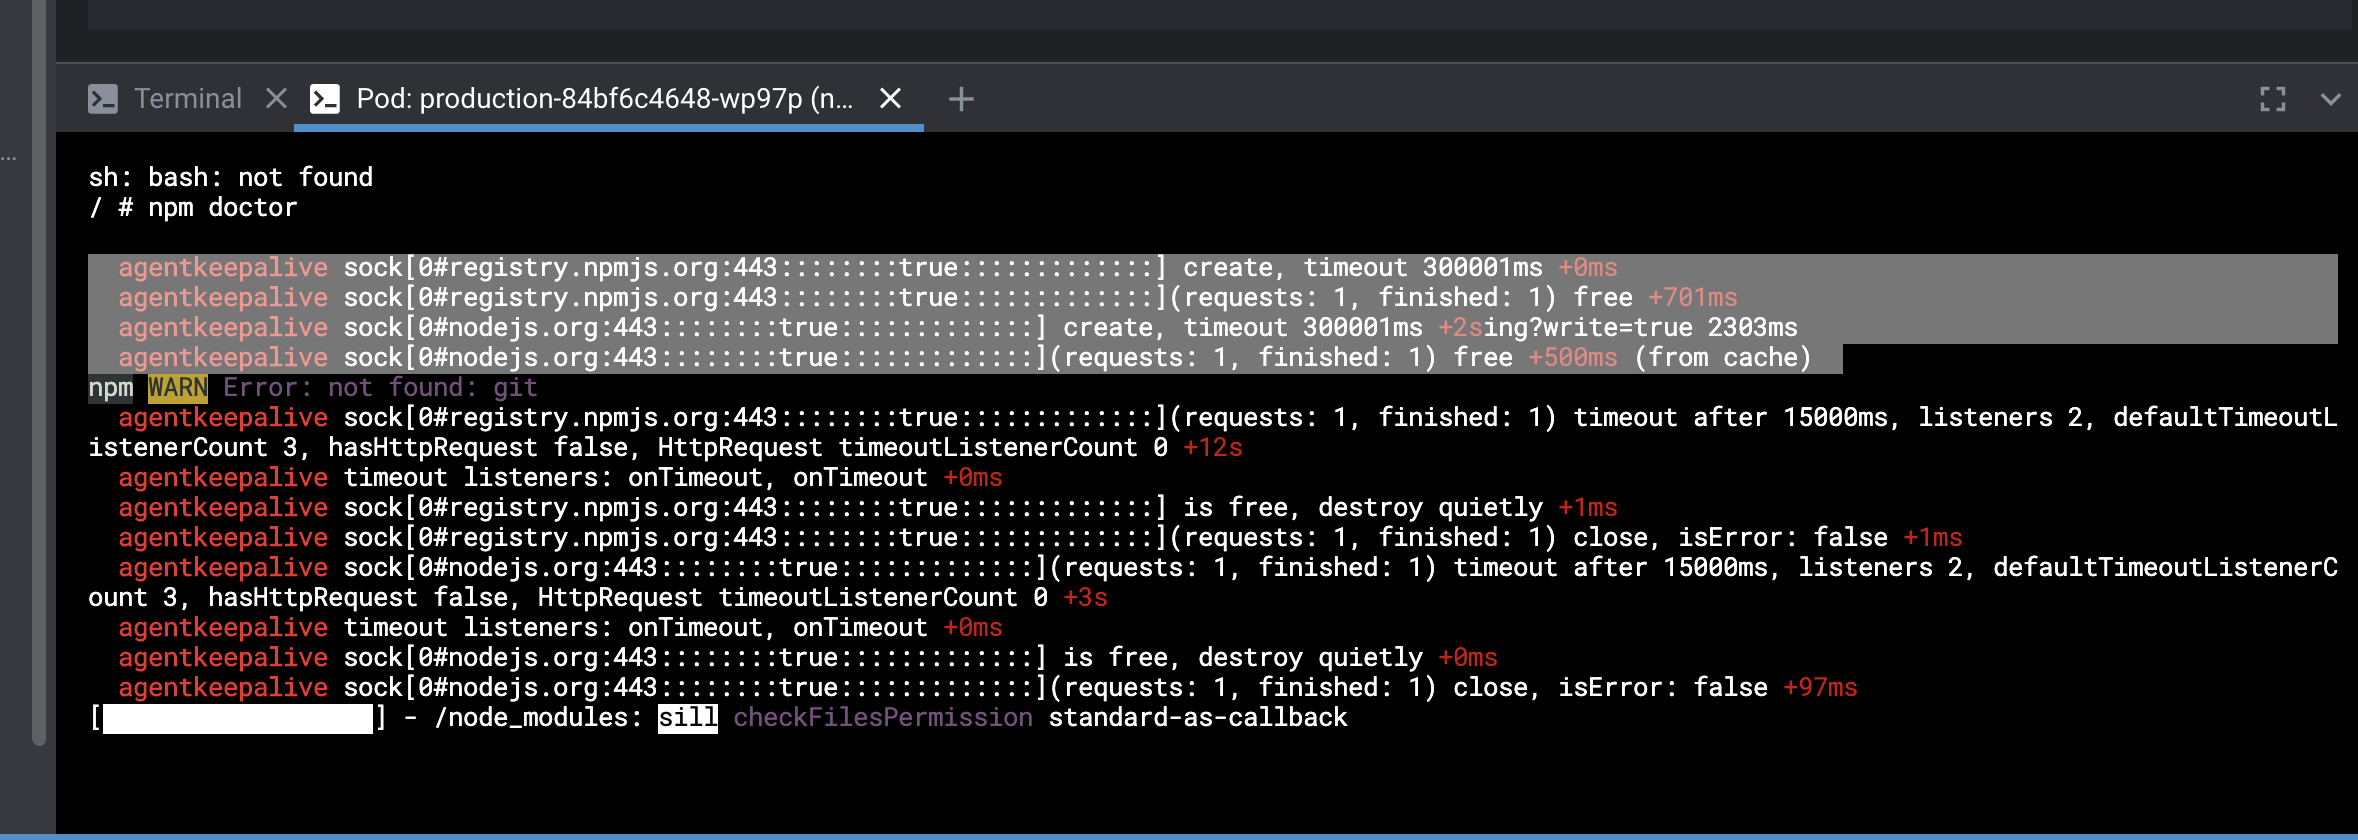
Task: Click 'standard-as-callback' text
Action: click(1198, 717)
